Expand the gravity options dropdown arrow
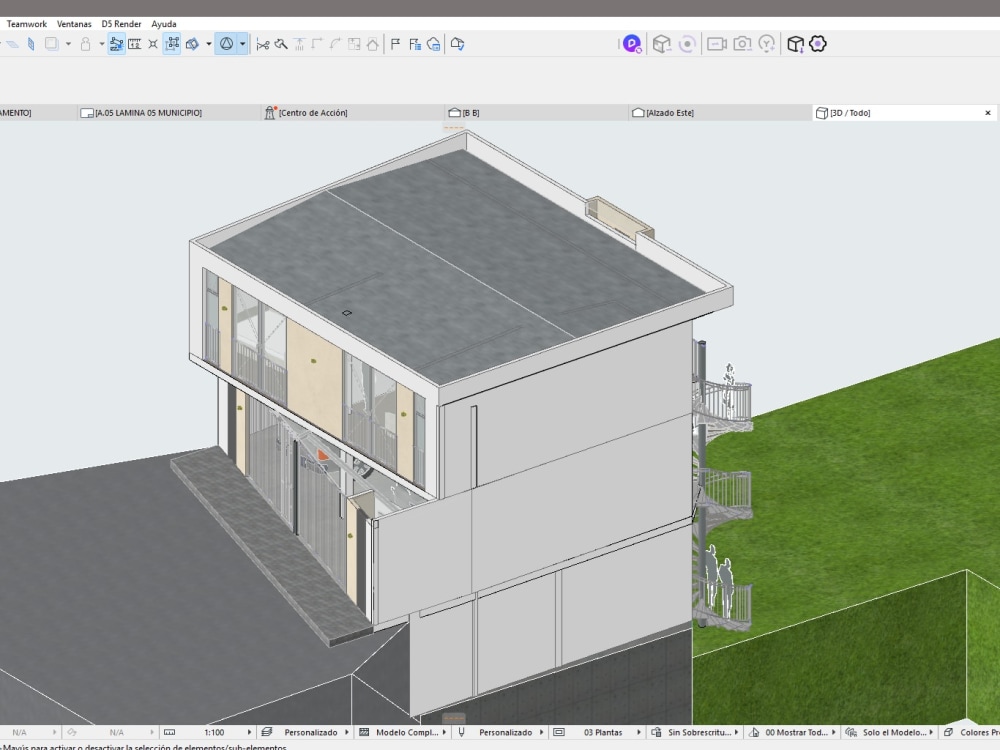The width and height of the screenshot is (1000, 750). pos(242,44)
